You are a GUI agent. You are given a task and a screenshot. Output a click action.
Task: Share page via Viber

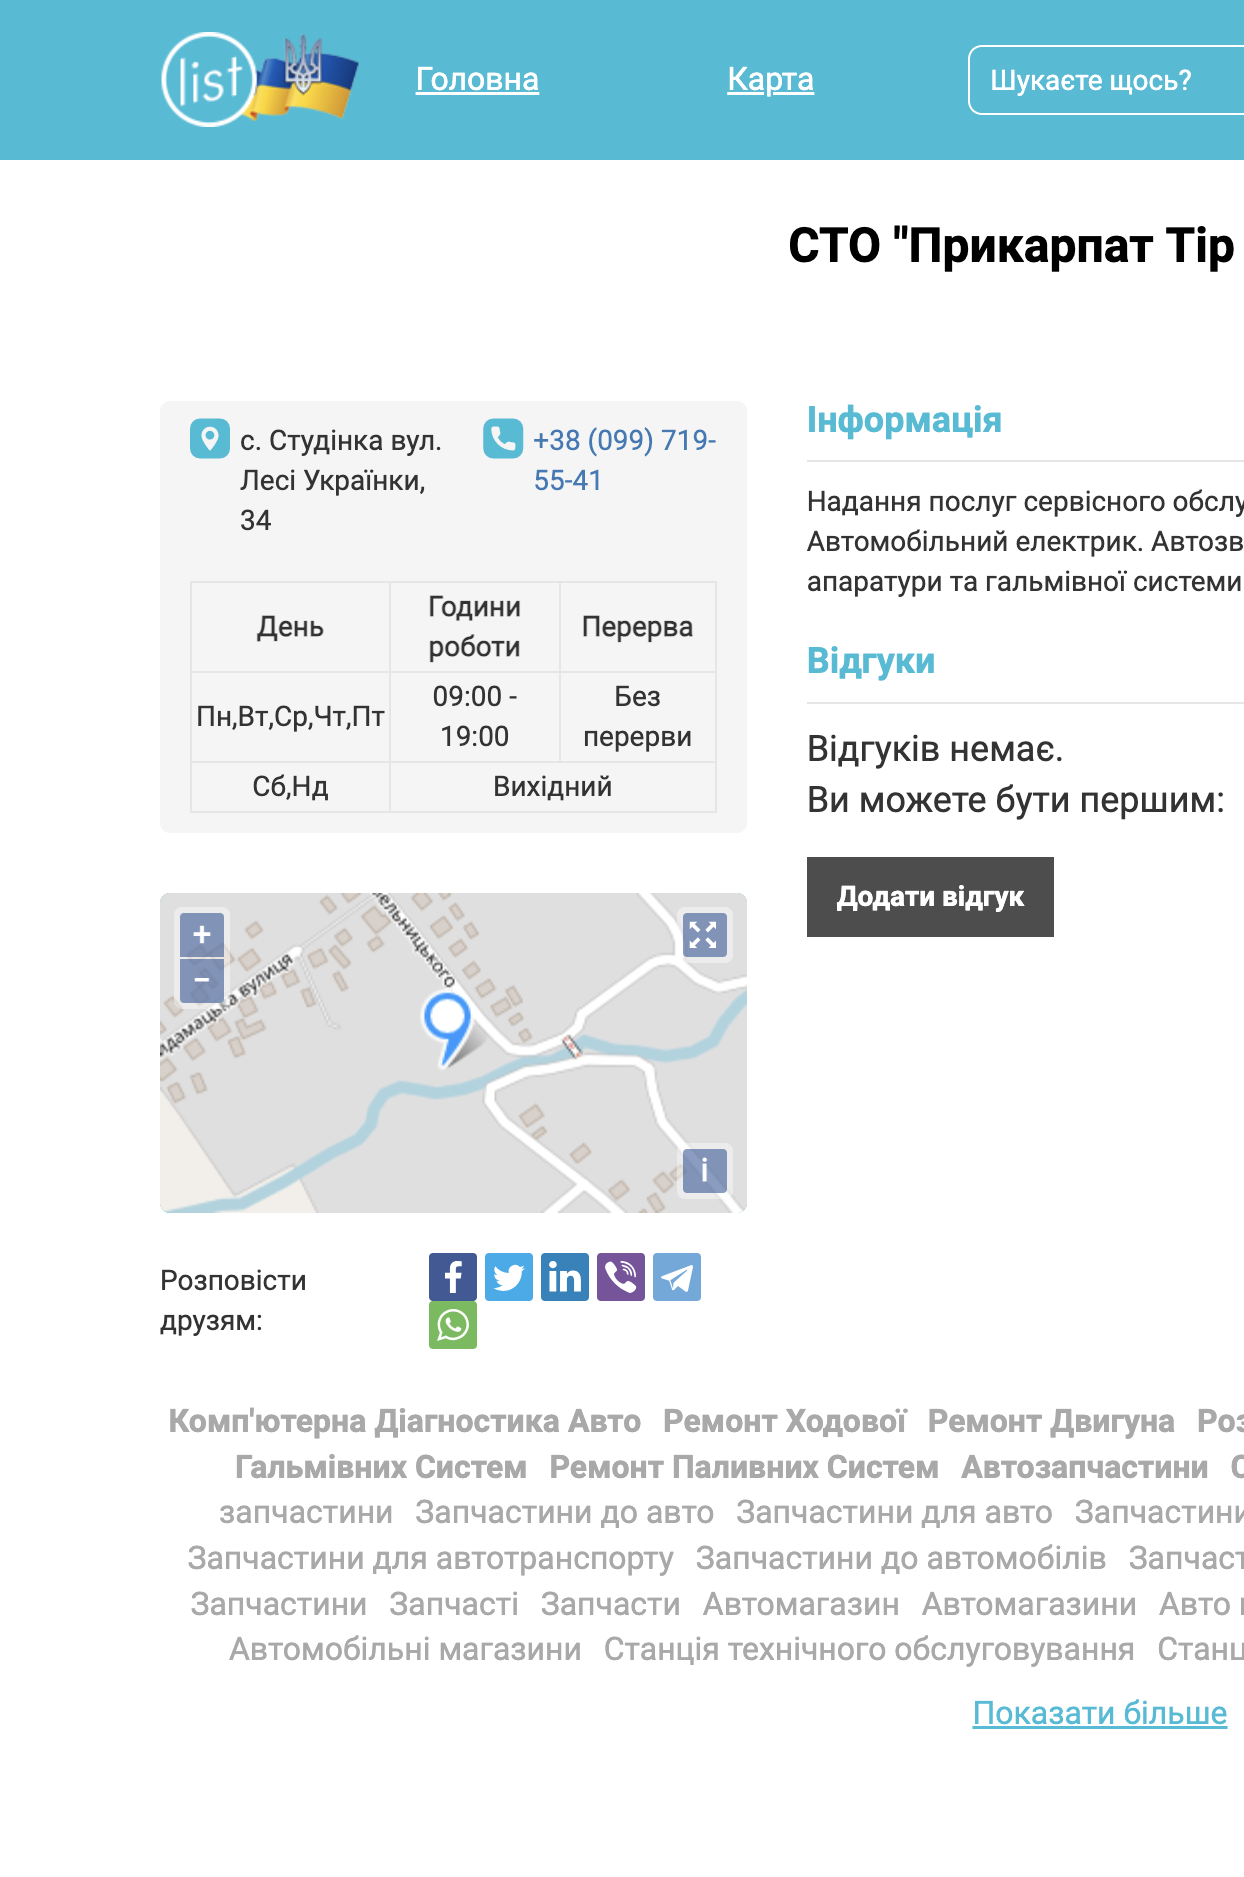click(x=621, y=1277)
